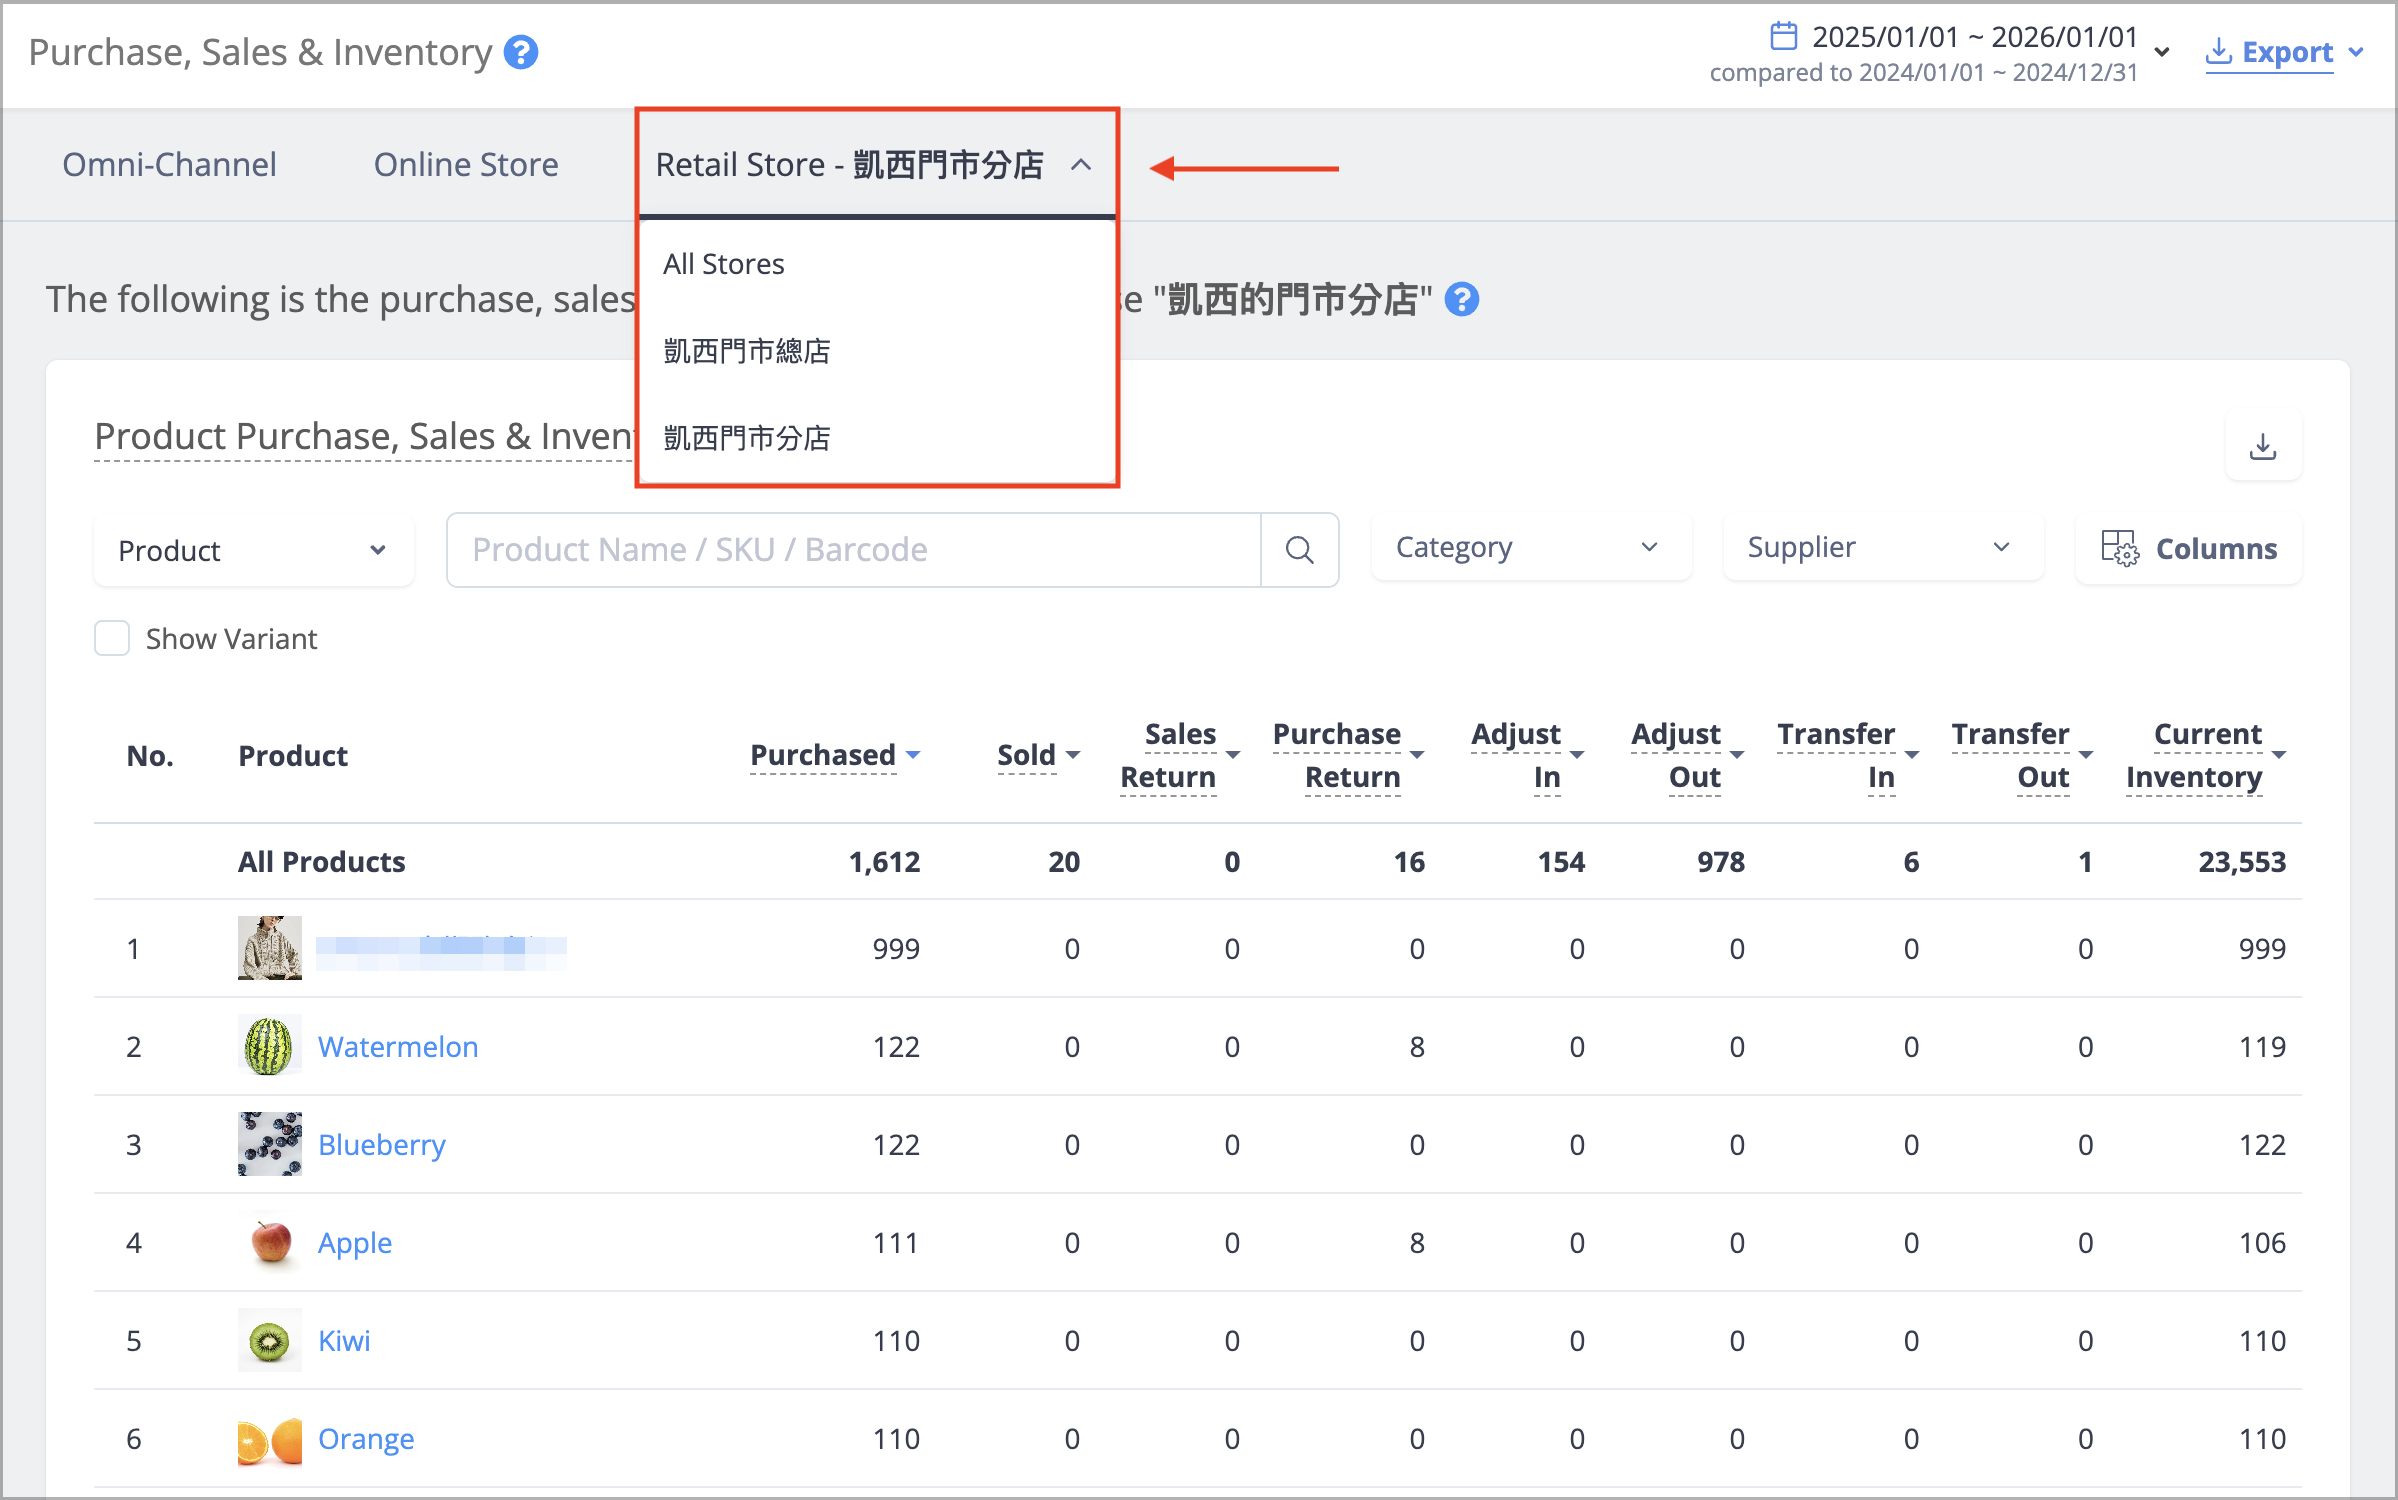
Task: Open the Product type dropdown
Action: pos(253,550)
